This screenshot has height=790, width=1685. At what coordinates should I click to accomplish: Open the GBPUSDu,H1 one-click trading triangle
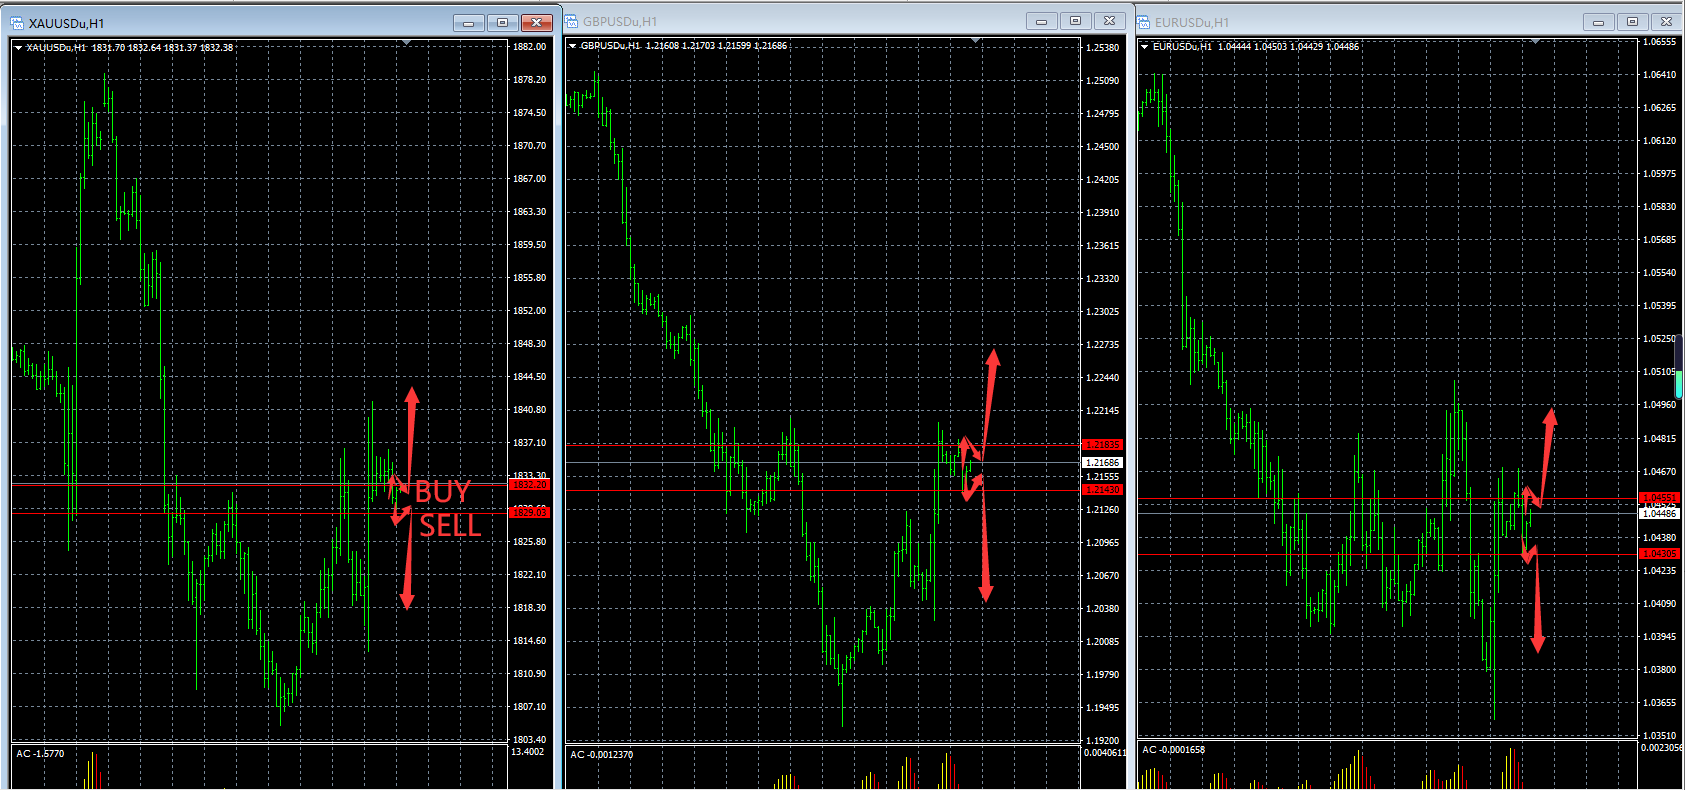tap(572, 46)
